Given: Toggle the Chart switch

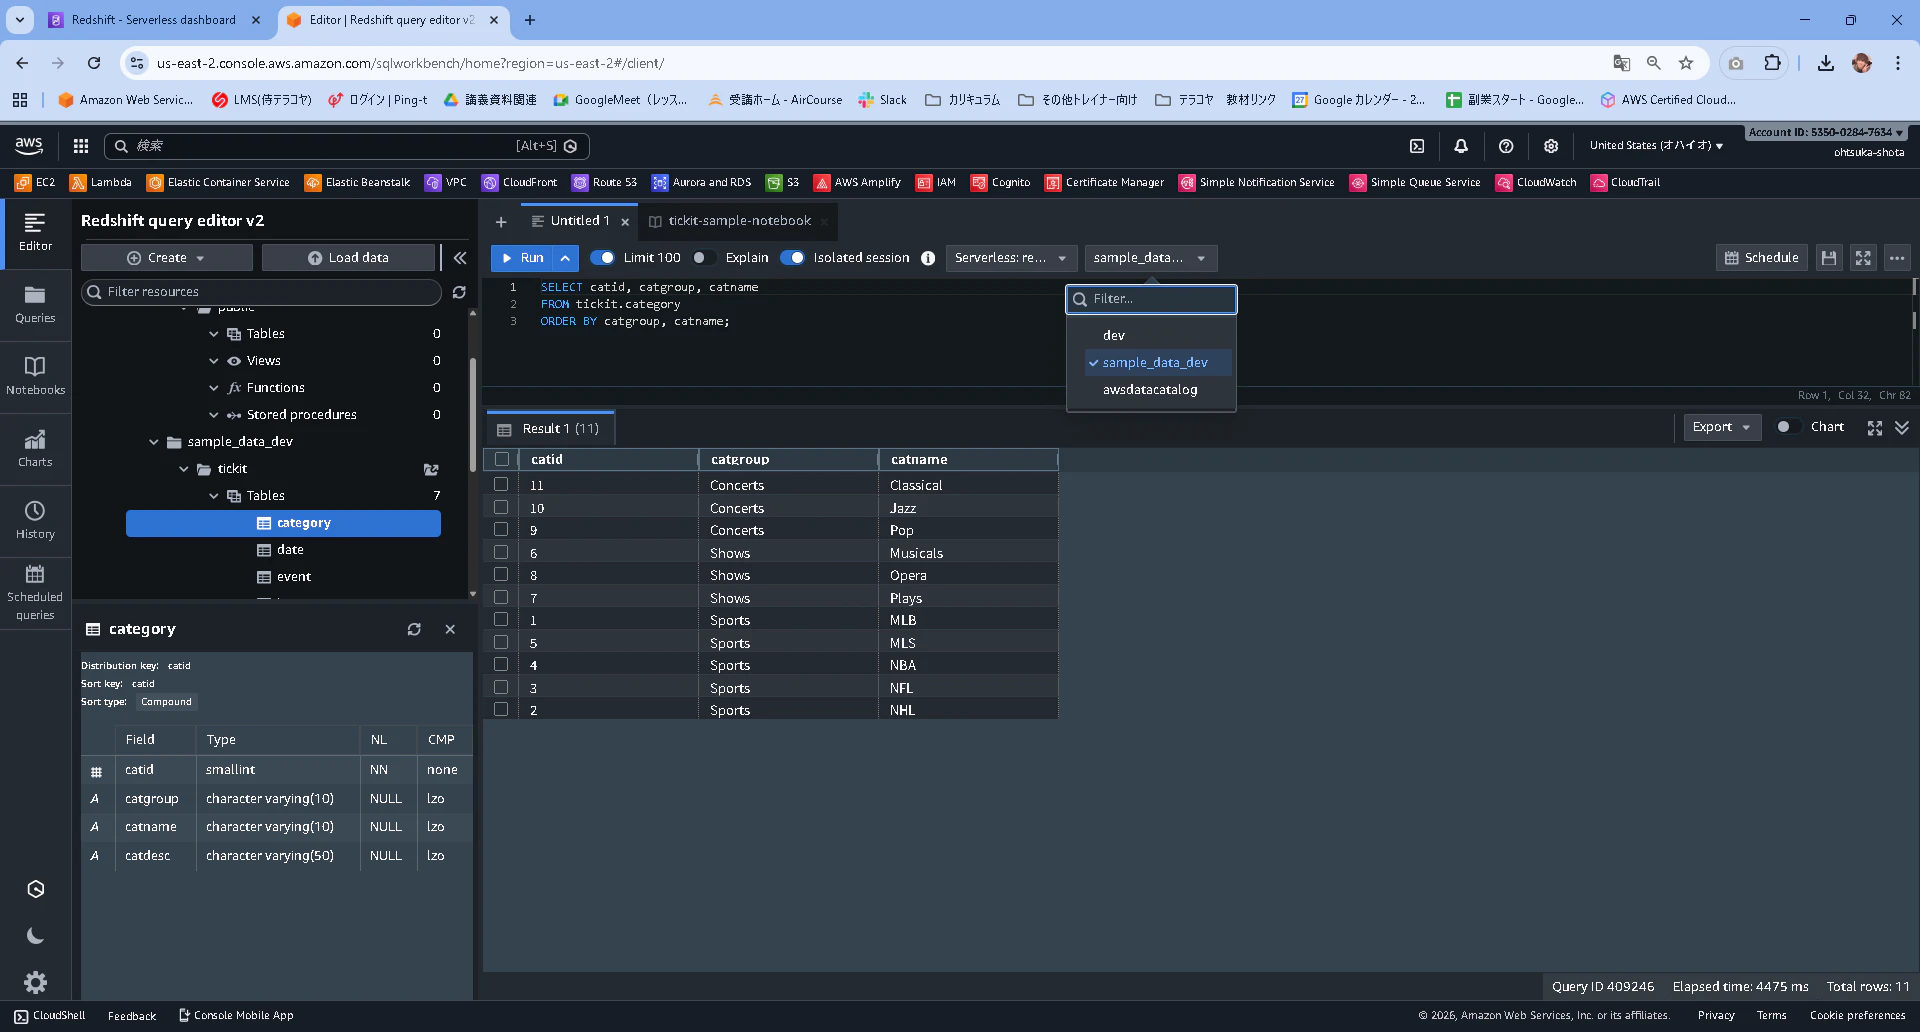Looking at the screenshot, I should point(1788,427).
